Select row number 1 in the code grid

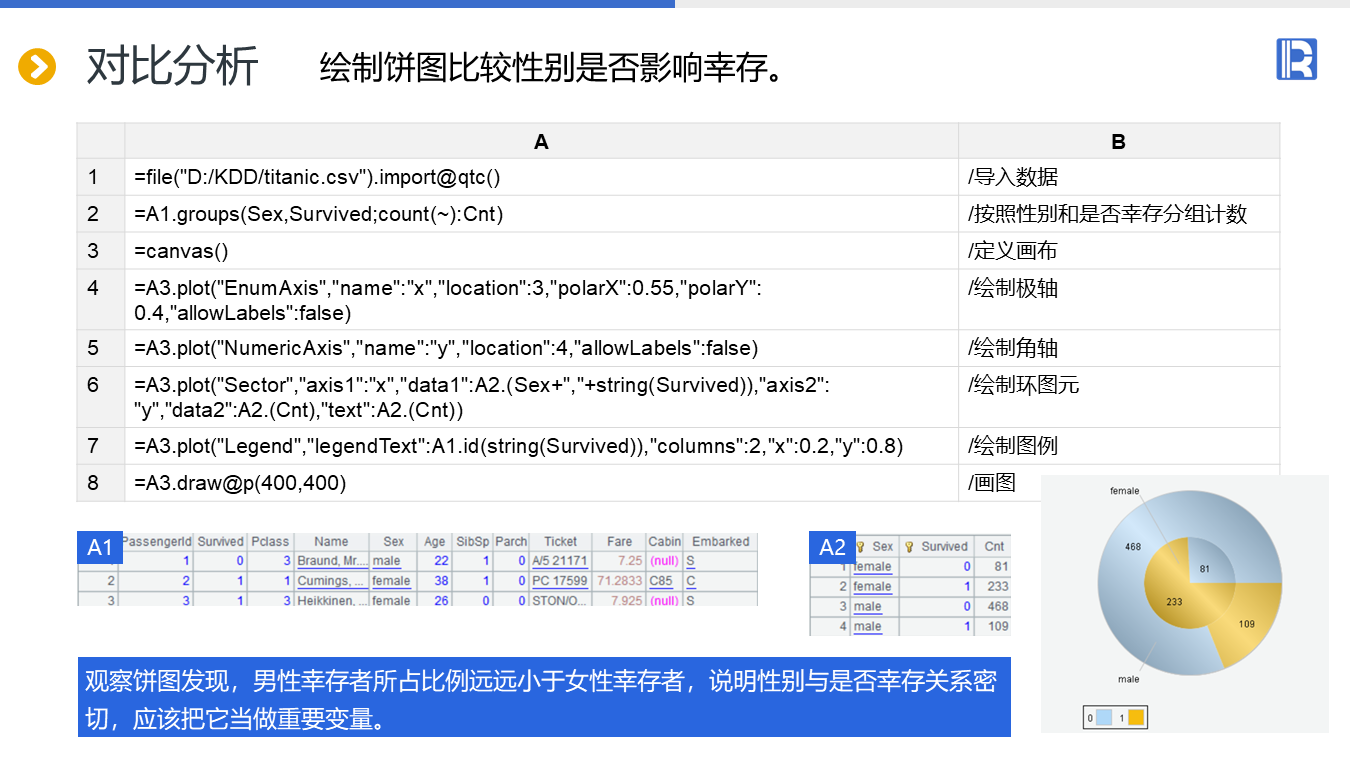[x=101, y=177]
